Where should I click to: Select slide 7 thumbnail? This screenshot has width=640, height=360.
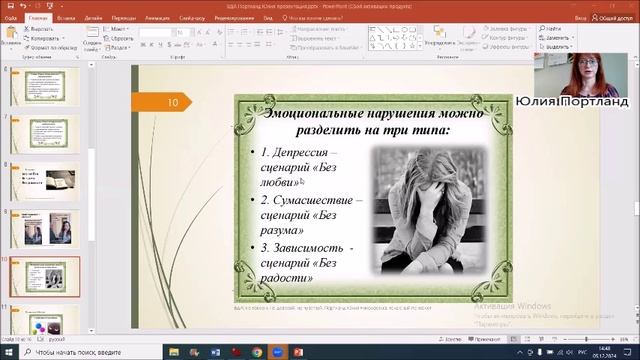tap(45, 134)
